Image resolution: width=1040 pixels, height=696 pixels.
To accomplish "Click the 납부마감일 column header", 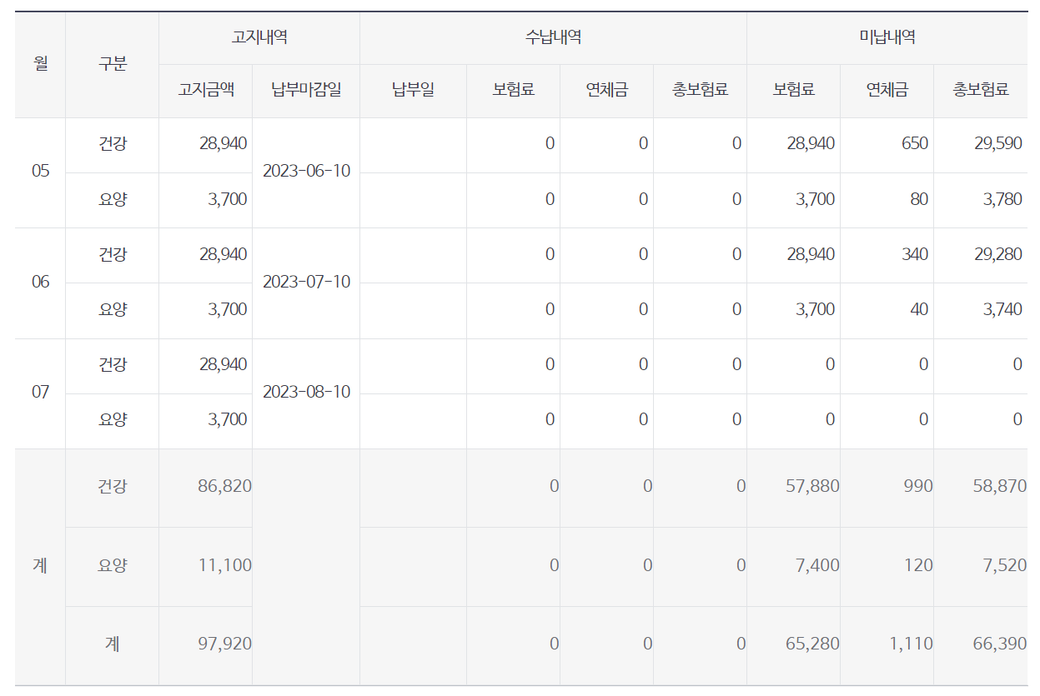I will (x=306, y=90).
